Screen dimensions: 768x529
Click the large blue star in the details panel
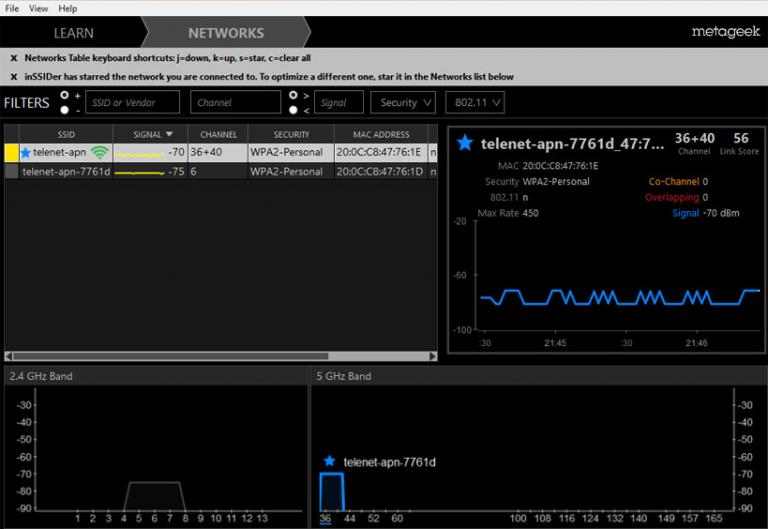(x=465, y=143)
